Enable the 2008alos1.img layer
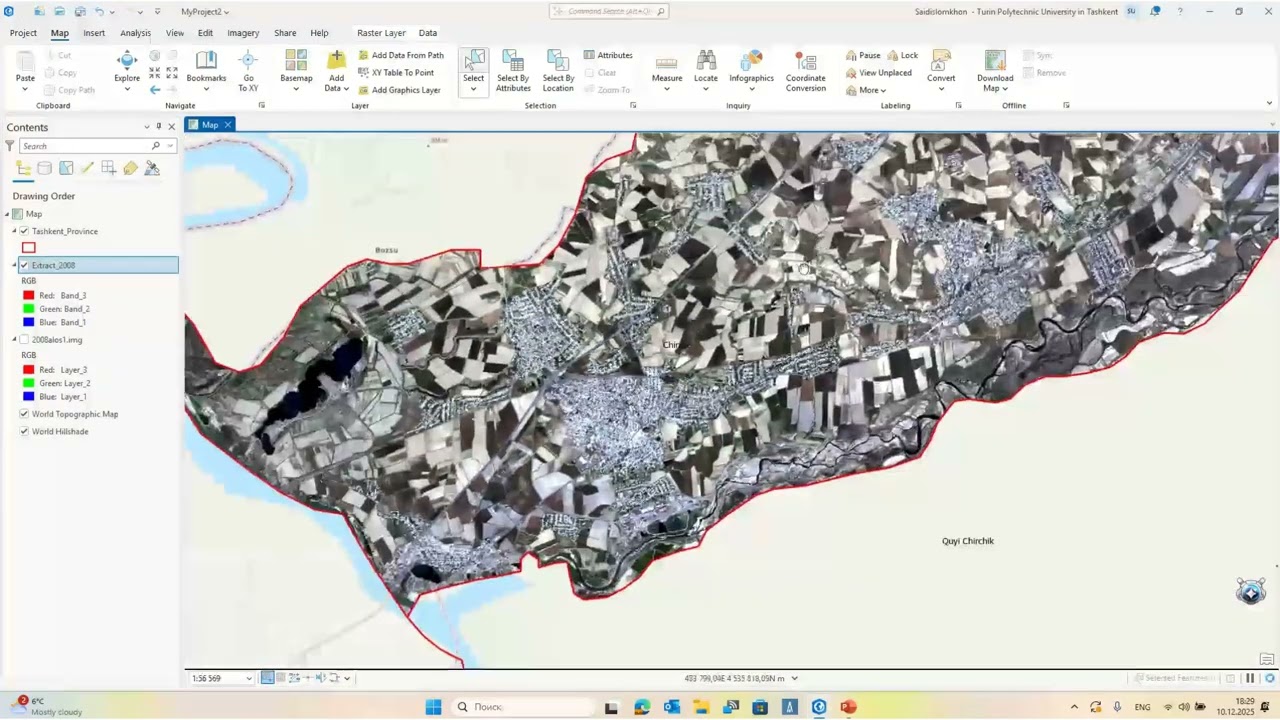 (x=24, y=340)
